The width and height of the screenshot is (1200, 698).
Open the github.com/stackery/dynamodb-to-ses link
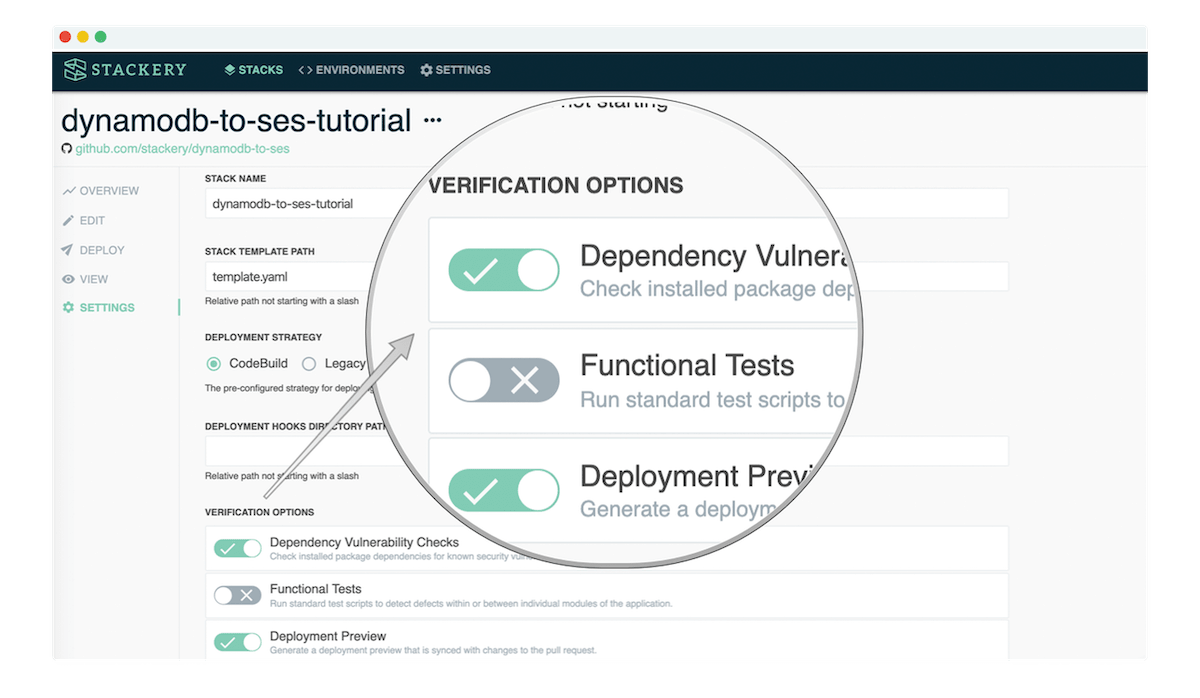[x=182, y=149]
